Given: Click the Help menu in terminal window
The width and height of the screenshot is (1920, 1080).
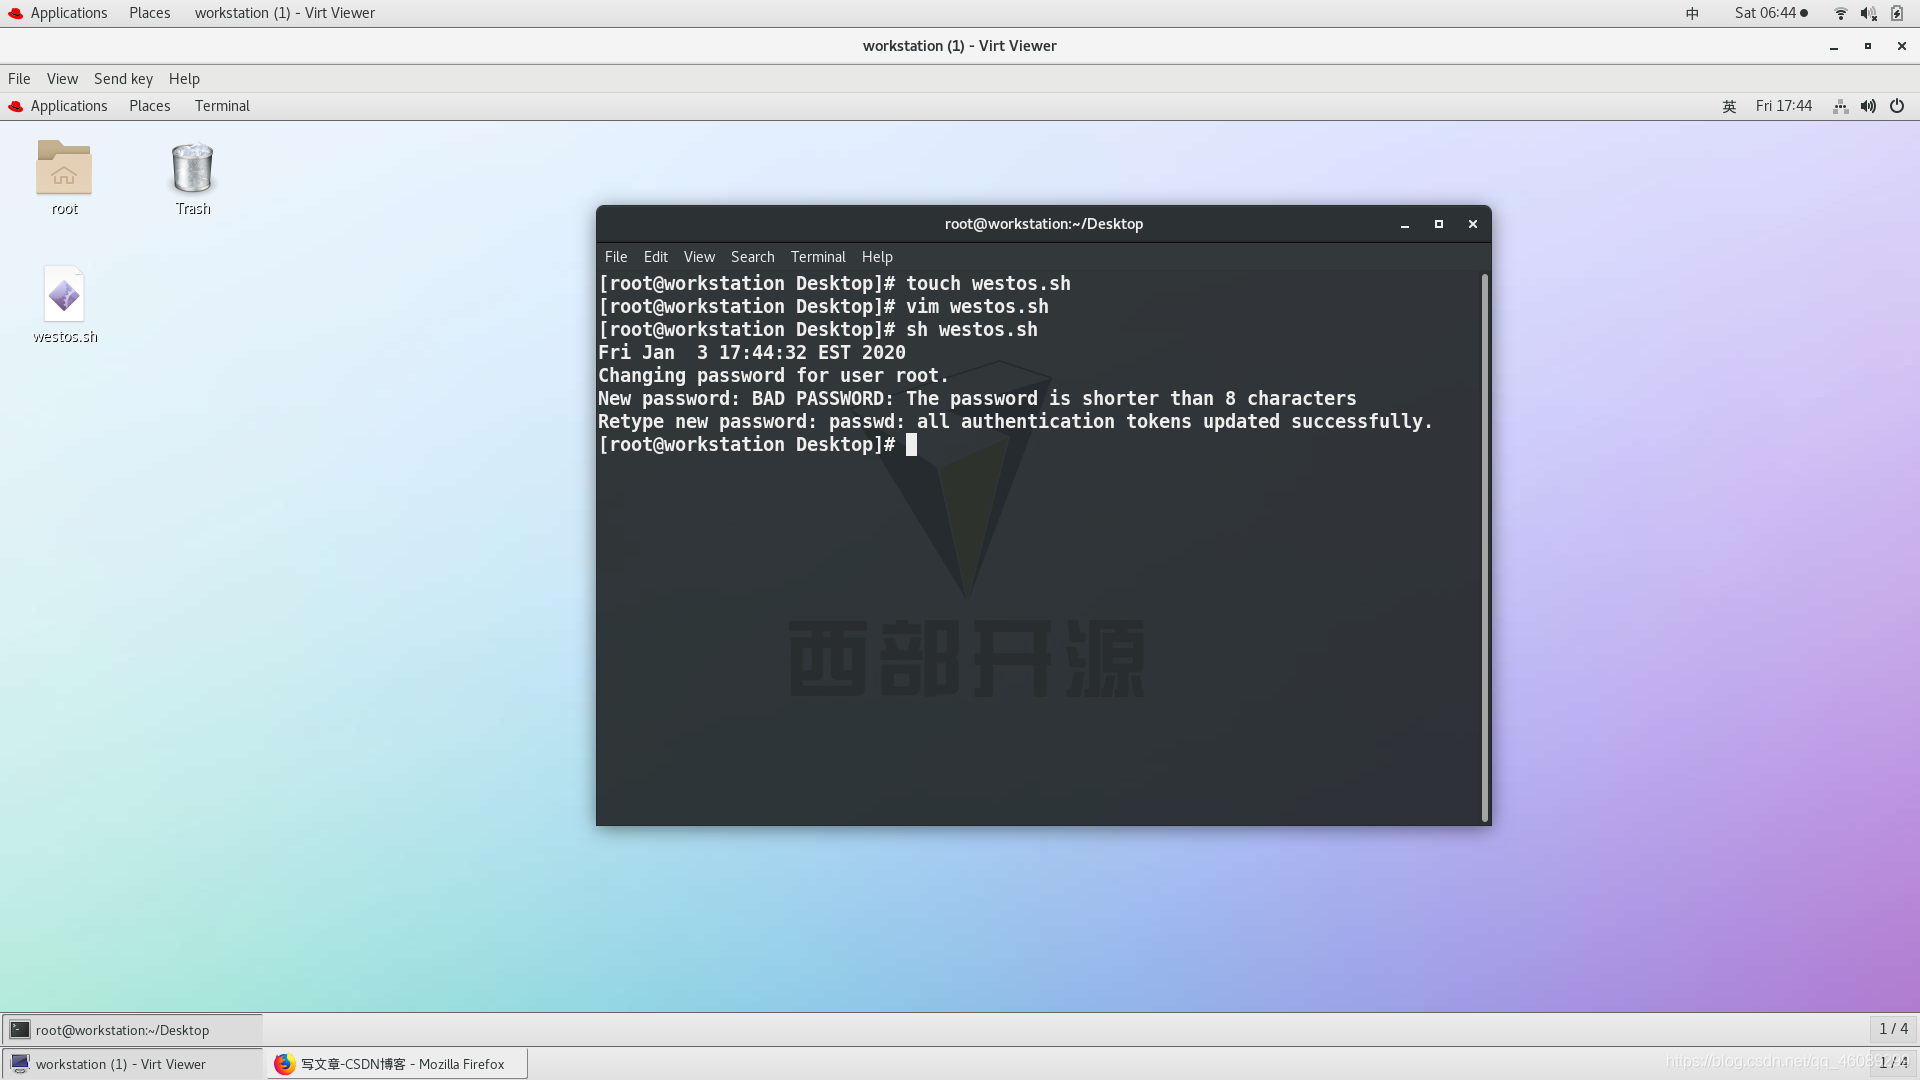Looking at the screenshot, I should pyautogui.click(x=878, y=256).
